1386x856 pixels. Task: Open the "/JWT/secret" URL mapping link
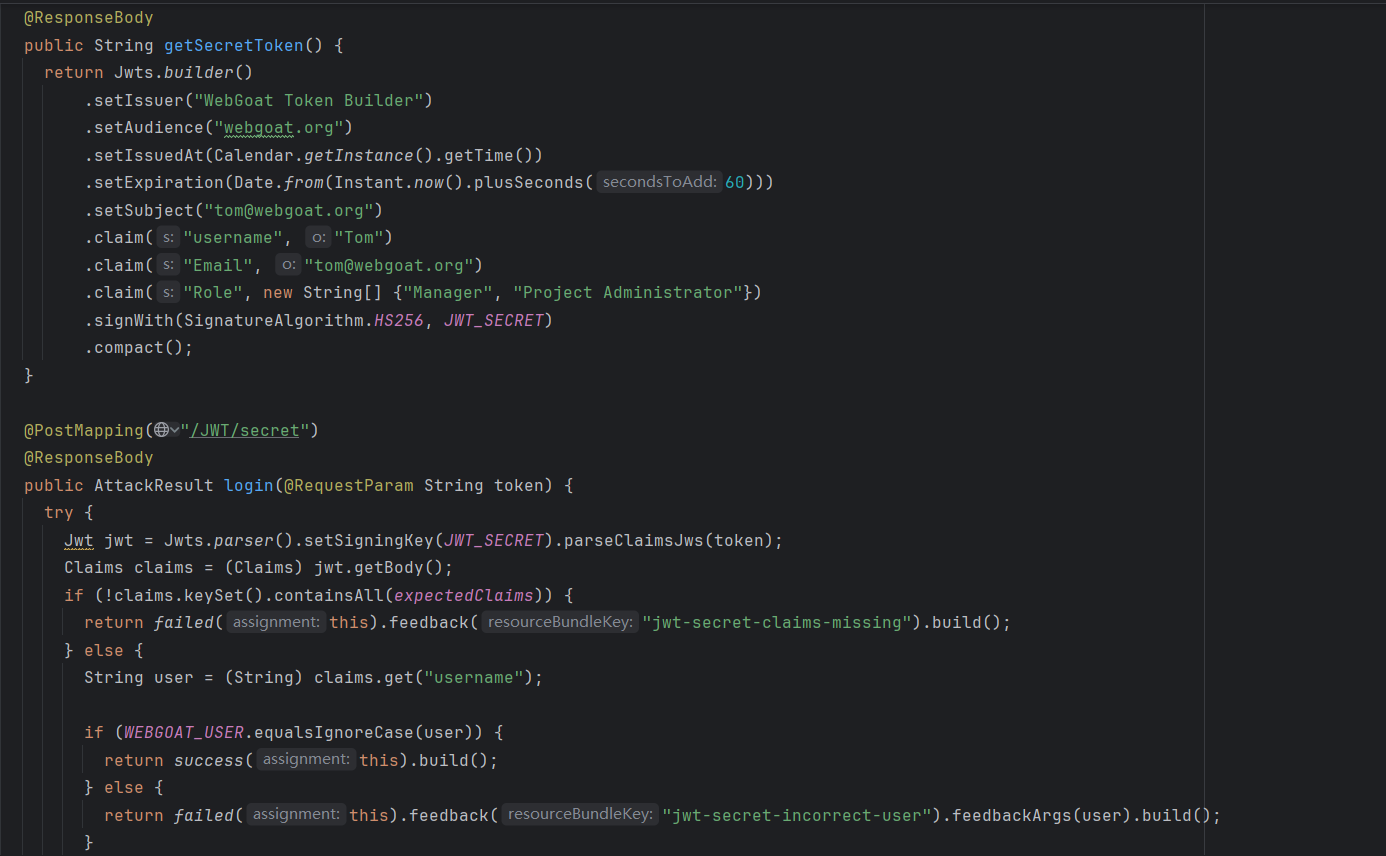[244, 430]
